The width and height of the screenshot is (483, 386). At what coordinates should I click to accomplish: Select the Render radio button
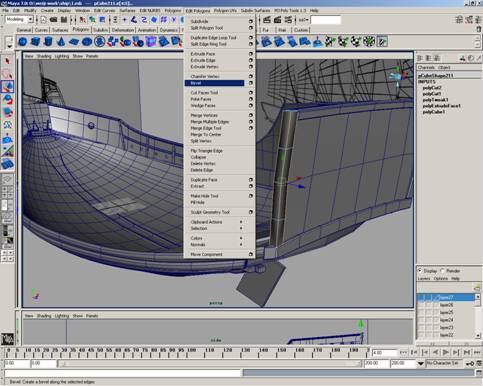[443, 271]
